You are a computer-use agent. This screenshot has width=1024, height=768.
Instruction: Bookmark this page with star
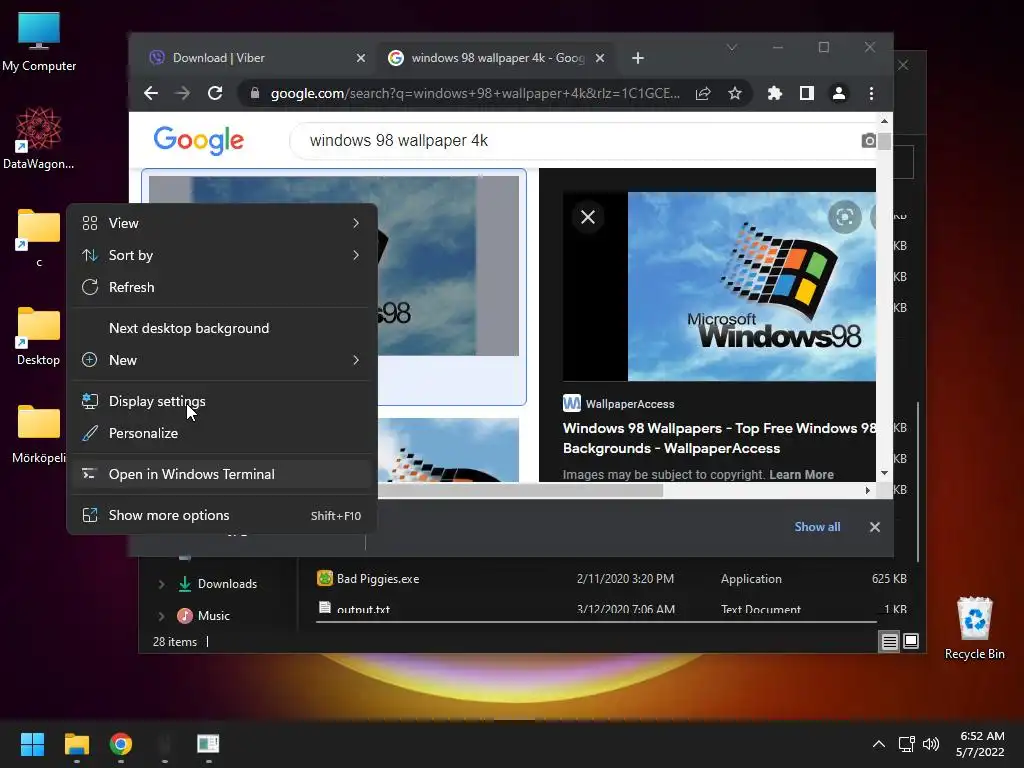pyautogui.click(x=735, y=93)
